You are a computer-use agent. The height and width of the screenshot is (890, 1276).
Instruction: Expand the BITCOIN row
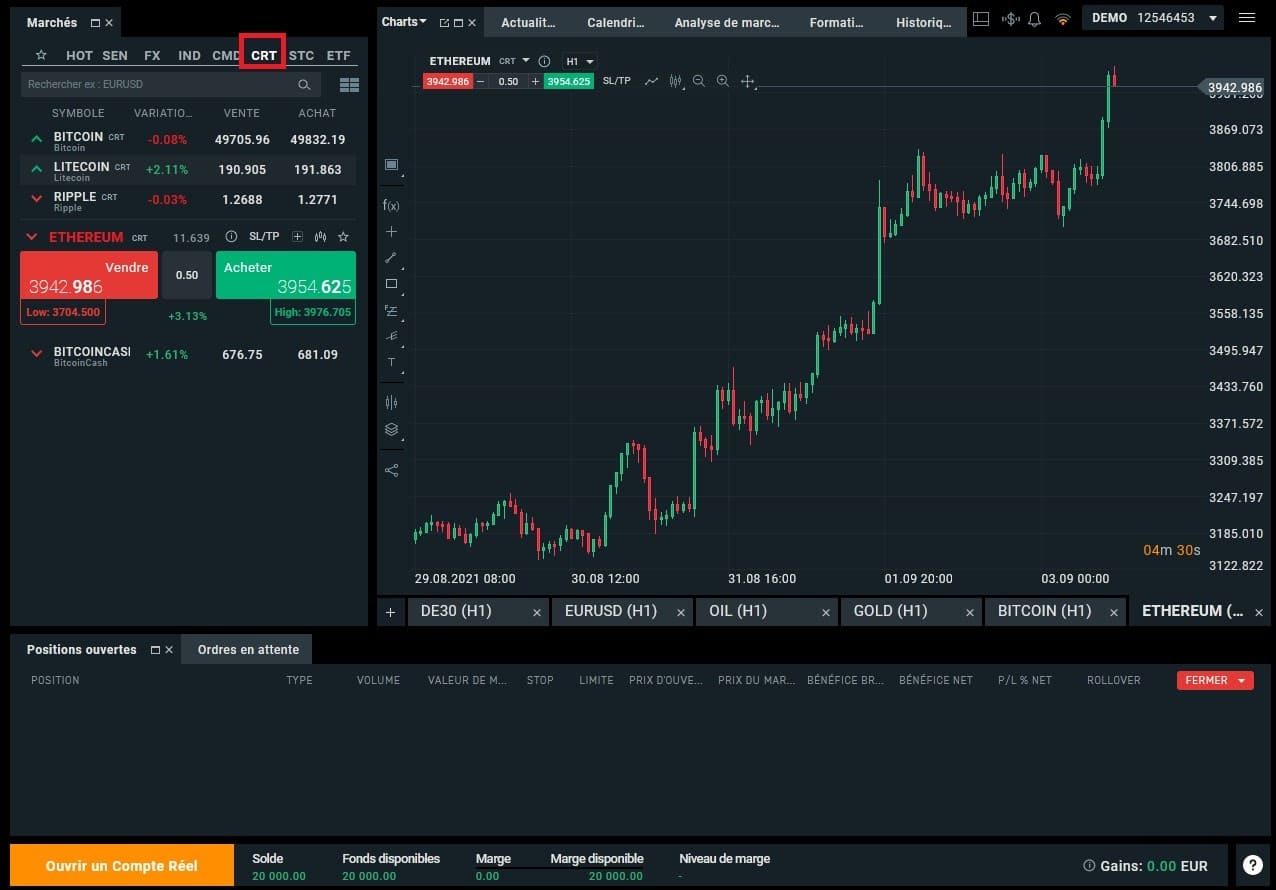pyautogui.click(x=37, y=139)
